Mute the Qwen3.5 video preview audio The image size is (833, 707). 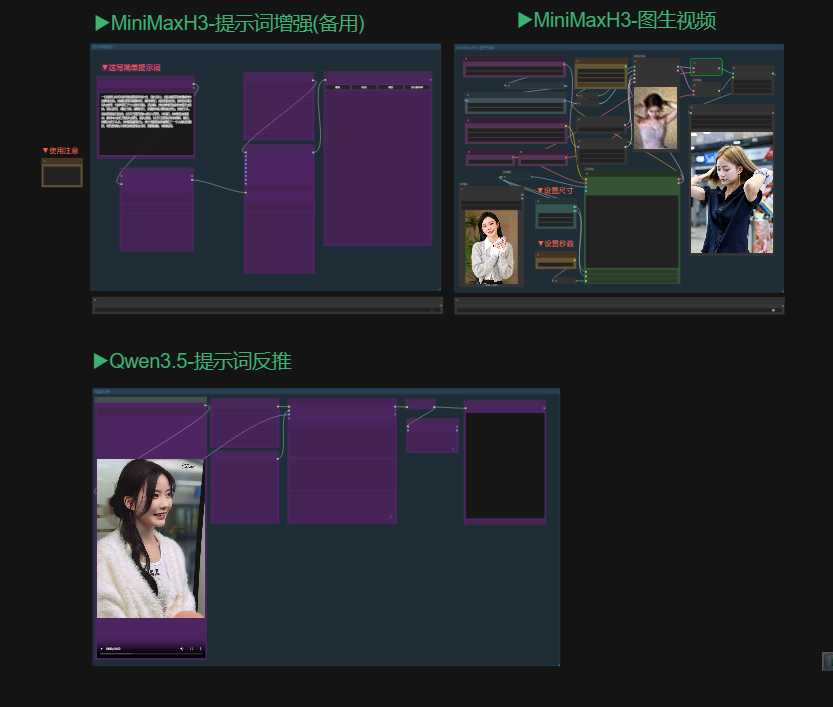[x=182, y=649]
